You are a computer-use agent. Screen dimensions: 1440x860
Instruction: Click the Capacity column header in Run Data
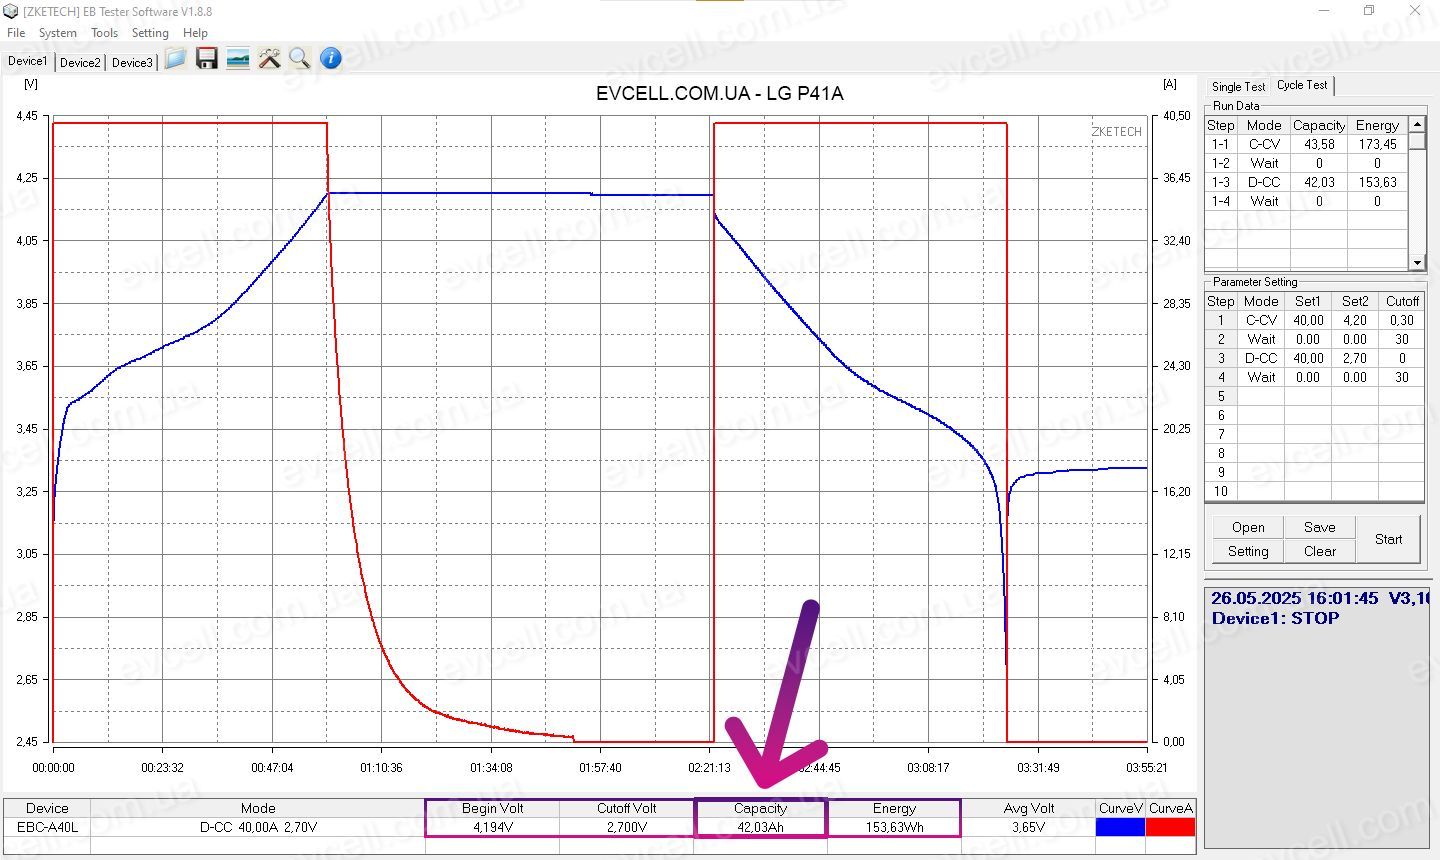click(1319, 125)
